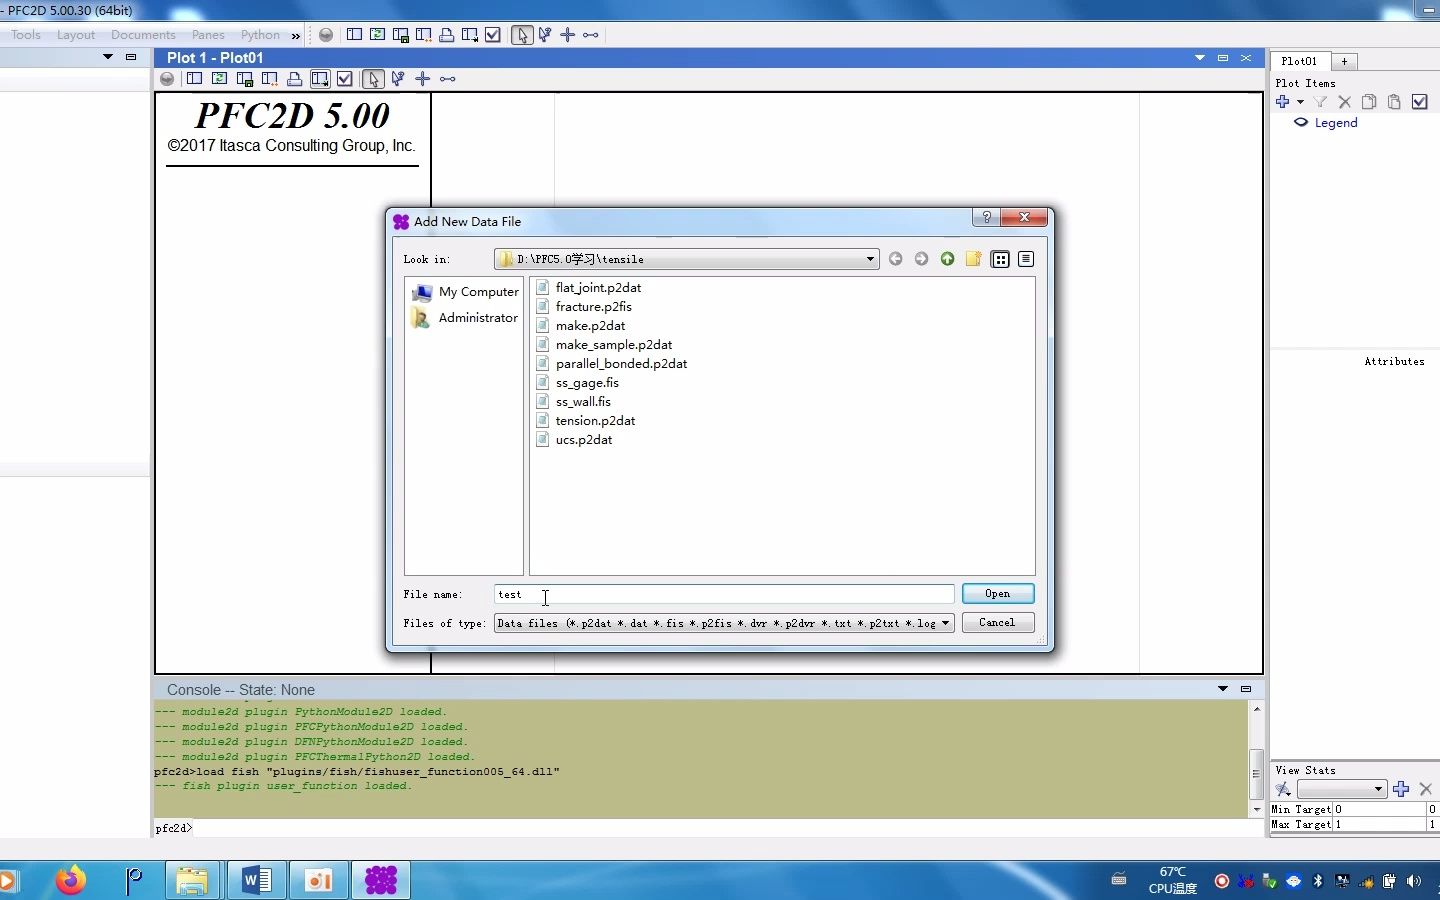Switch to the Plot01 tab in control panel
The height and width of the screenshot is (900, 1440).
[x=1299, y=61]
